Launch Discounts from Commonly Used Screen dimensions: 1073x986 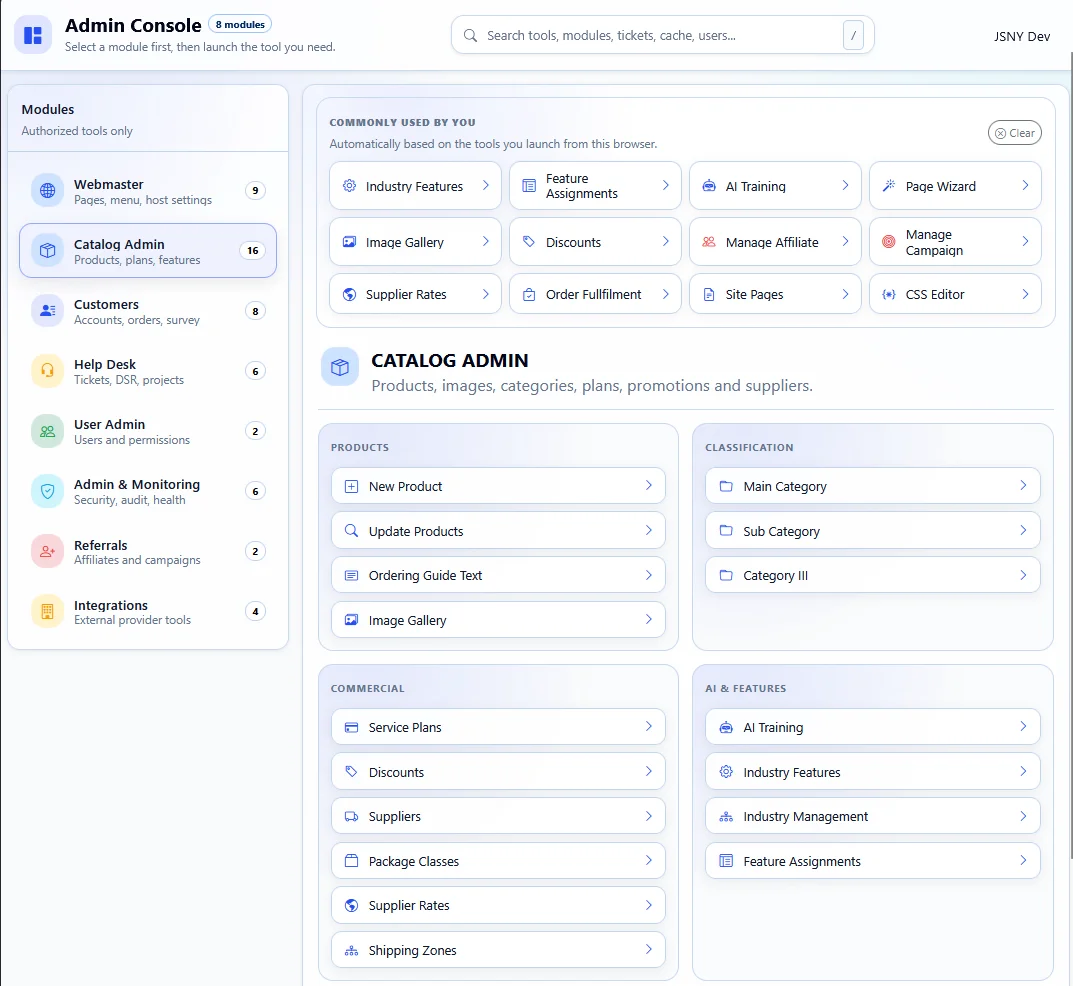tap(595, 242)
